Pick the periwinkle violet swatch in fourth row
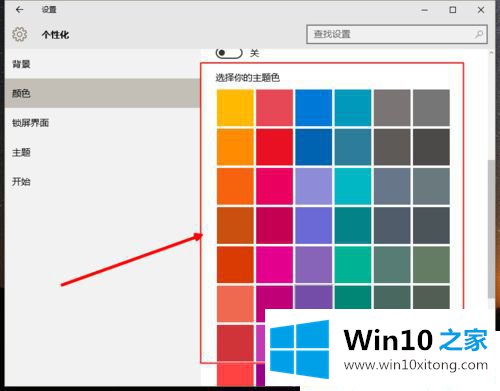Viewport: 500px width, 391px height. pyautogui.click(x=314, y=225)
